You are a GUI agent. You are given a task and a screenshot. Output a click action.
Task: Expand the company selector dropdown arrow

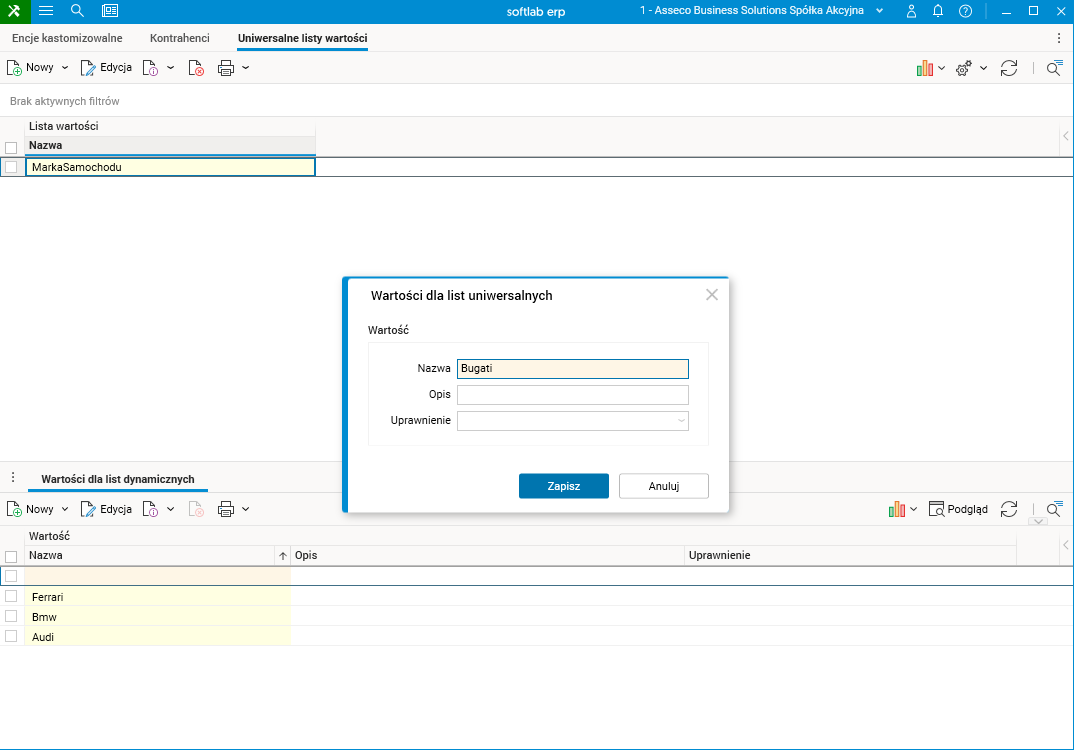click(879, 11)
